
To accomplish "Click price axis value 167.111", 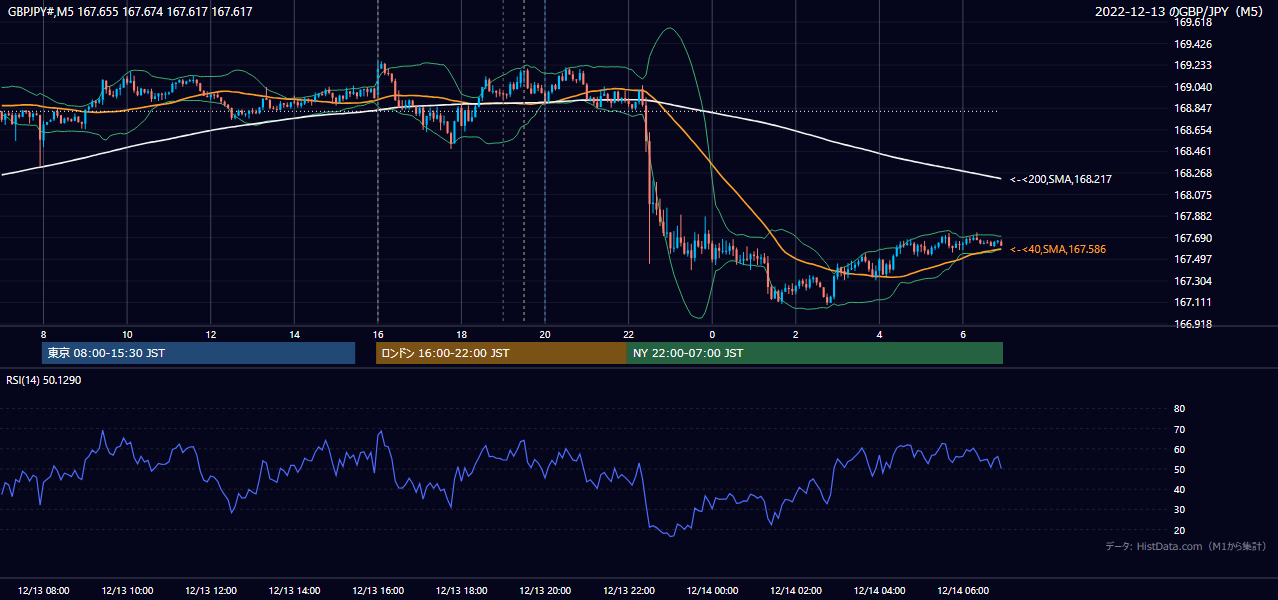I will click(1192, 302).
